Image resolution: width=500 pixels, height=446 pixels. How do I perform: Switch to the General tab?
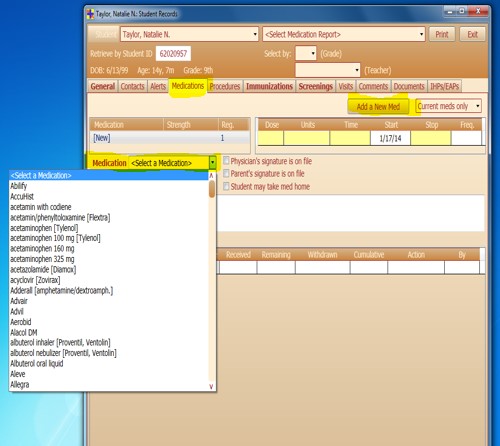[x=103, y=86]
